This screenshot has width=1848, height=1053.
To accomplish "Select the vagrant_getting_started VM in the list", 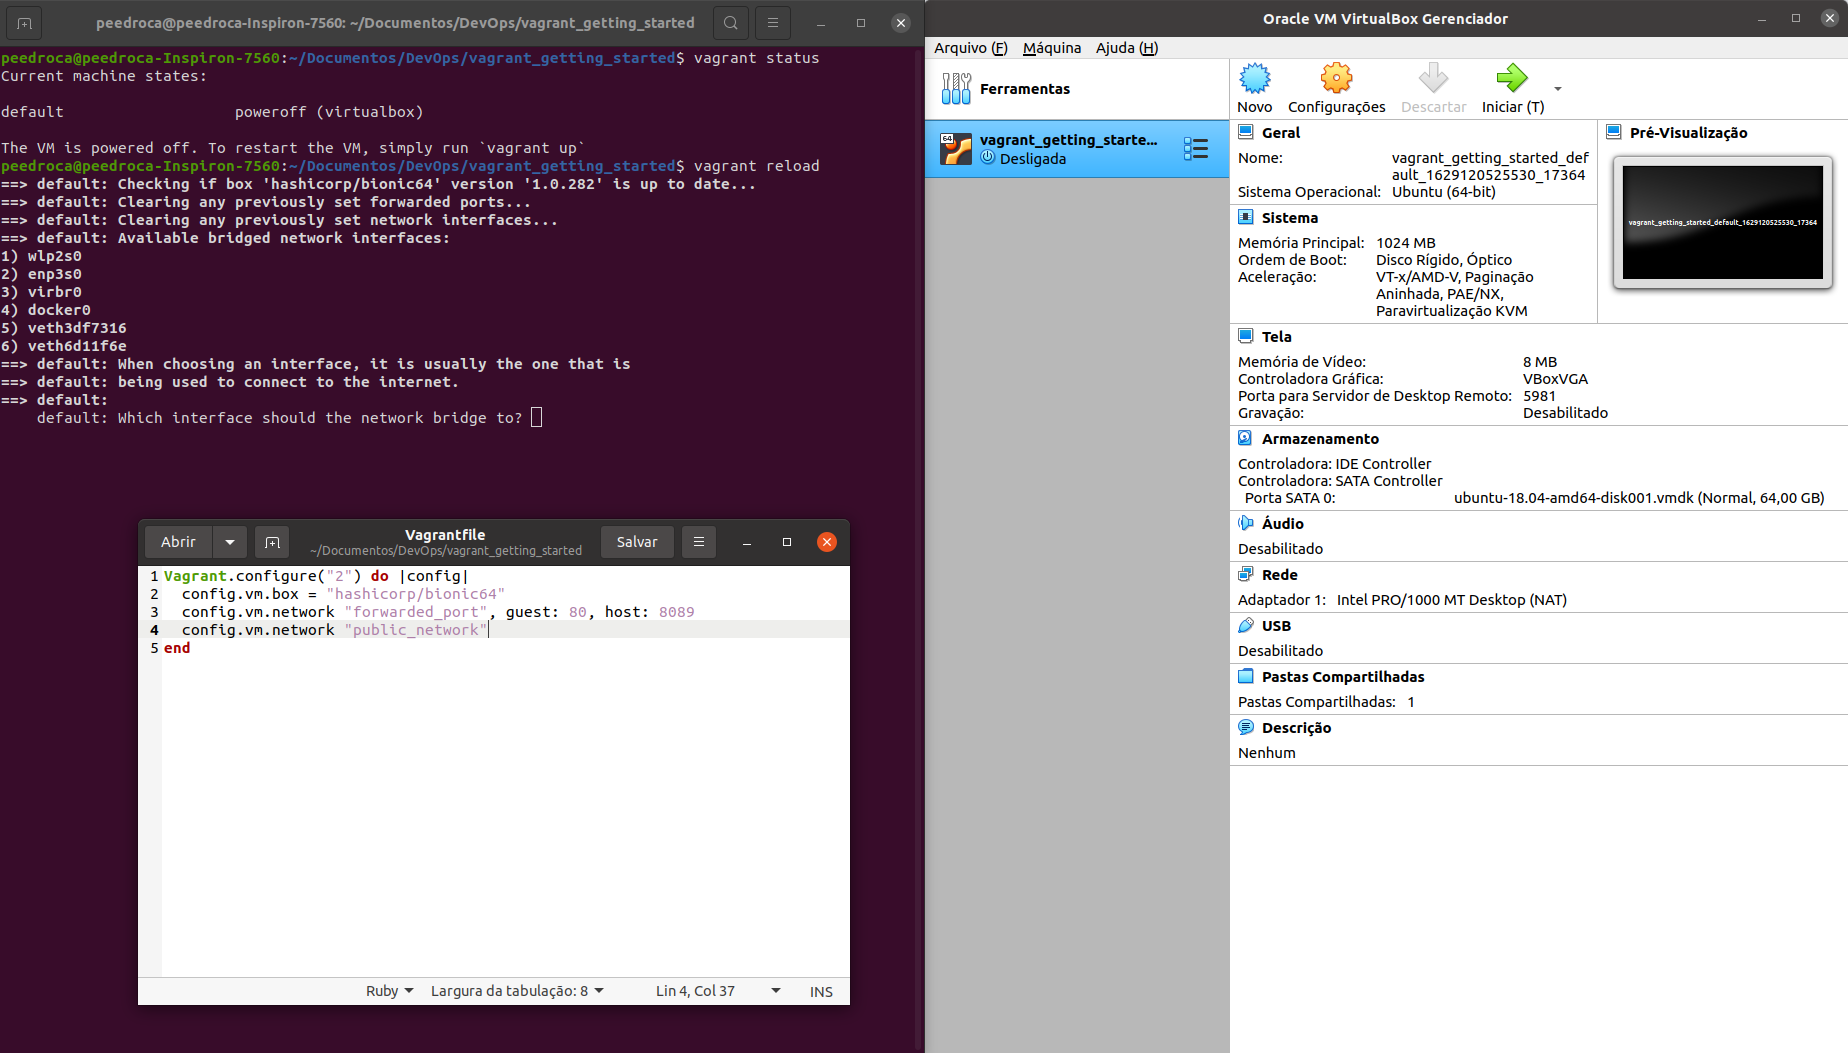I will click(x=1077, y=149).
